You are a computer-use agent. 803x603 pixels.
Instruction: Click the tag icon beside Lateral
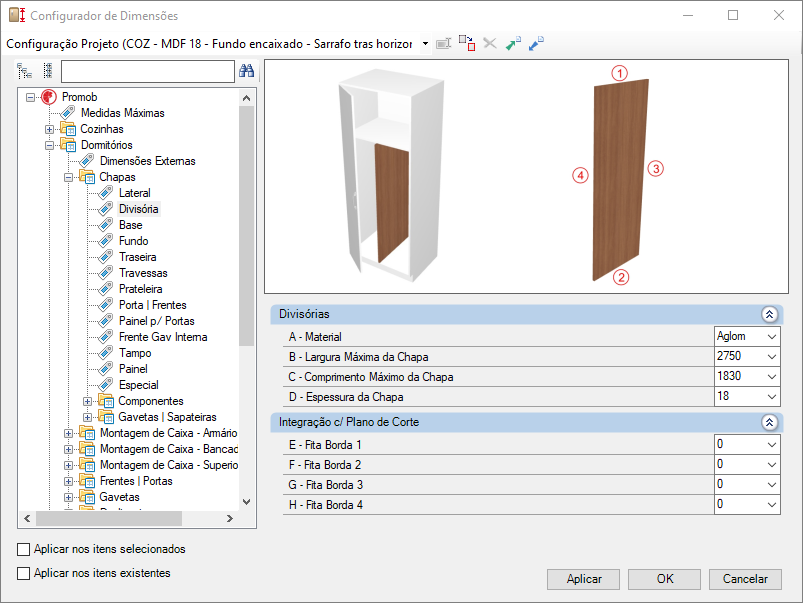pyautogui.click(x=105, y=193)
